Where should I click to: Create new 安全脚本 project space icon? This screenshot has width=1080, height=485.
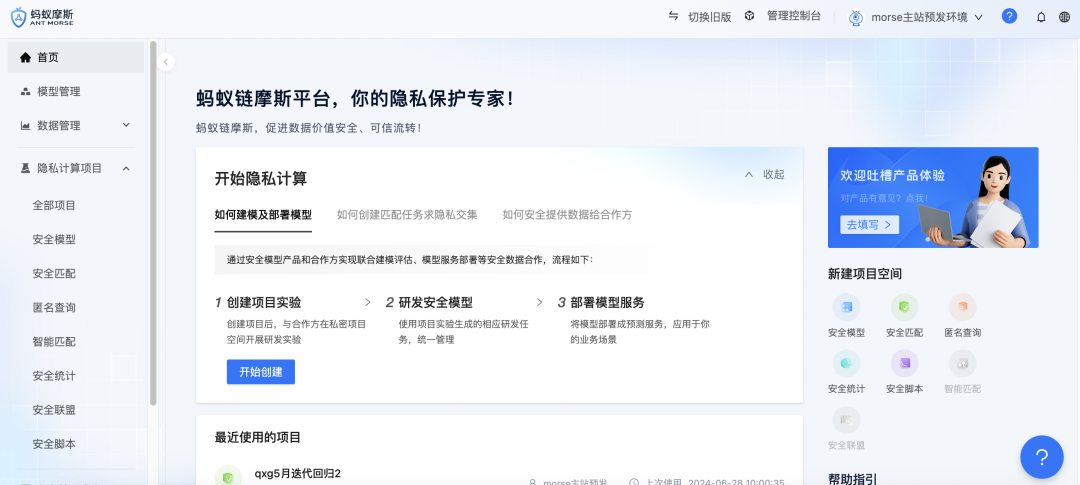tap(904, 364)
